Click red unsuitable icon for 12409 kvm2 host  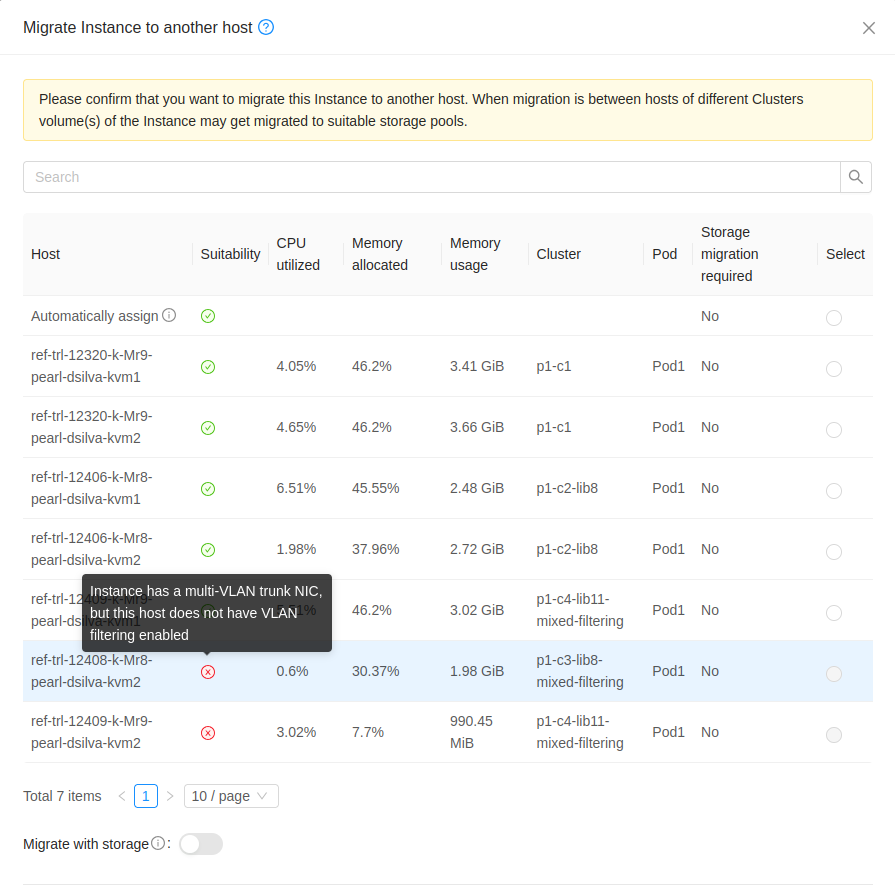tap(208, 733)
